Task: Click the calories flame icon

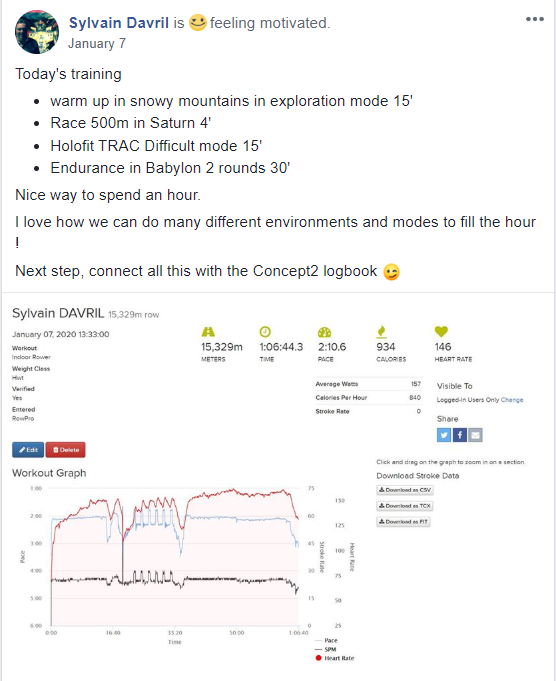Action: coord(381,332)
